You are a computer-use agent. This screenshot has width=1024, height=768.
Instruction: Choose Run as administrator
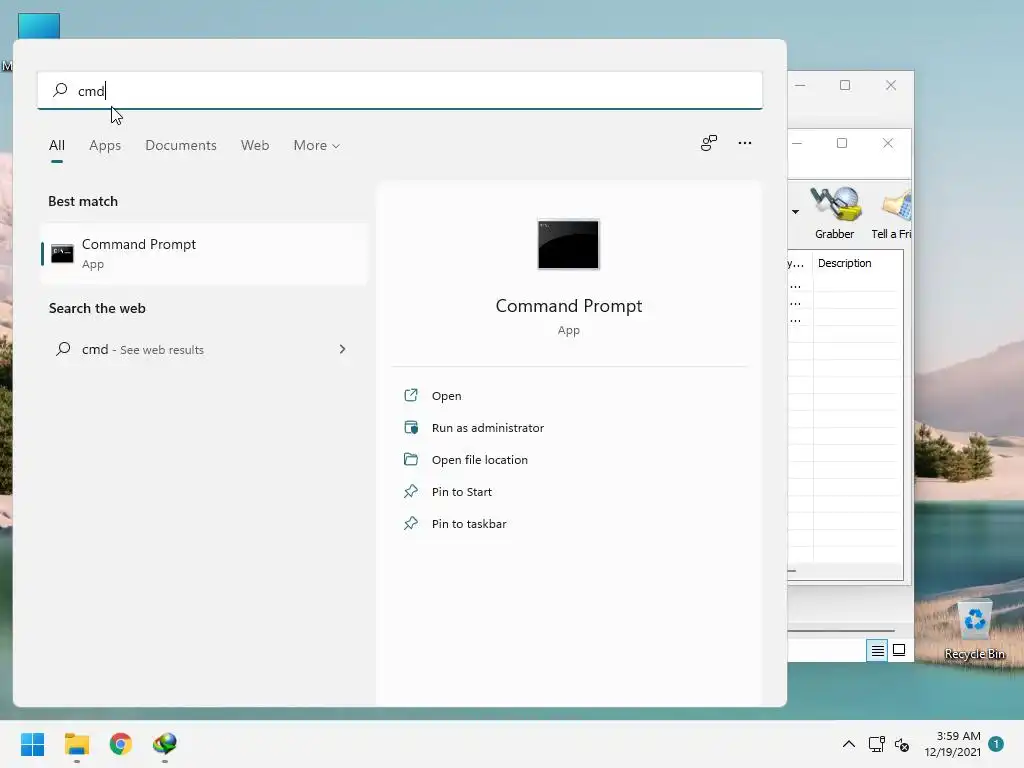487,428
